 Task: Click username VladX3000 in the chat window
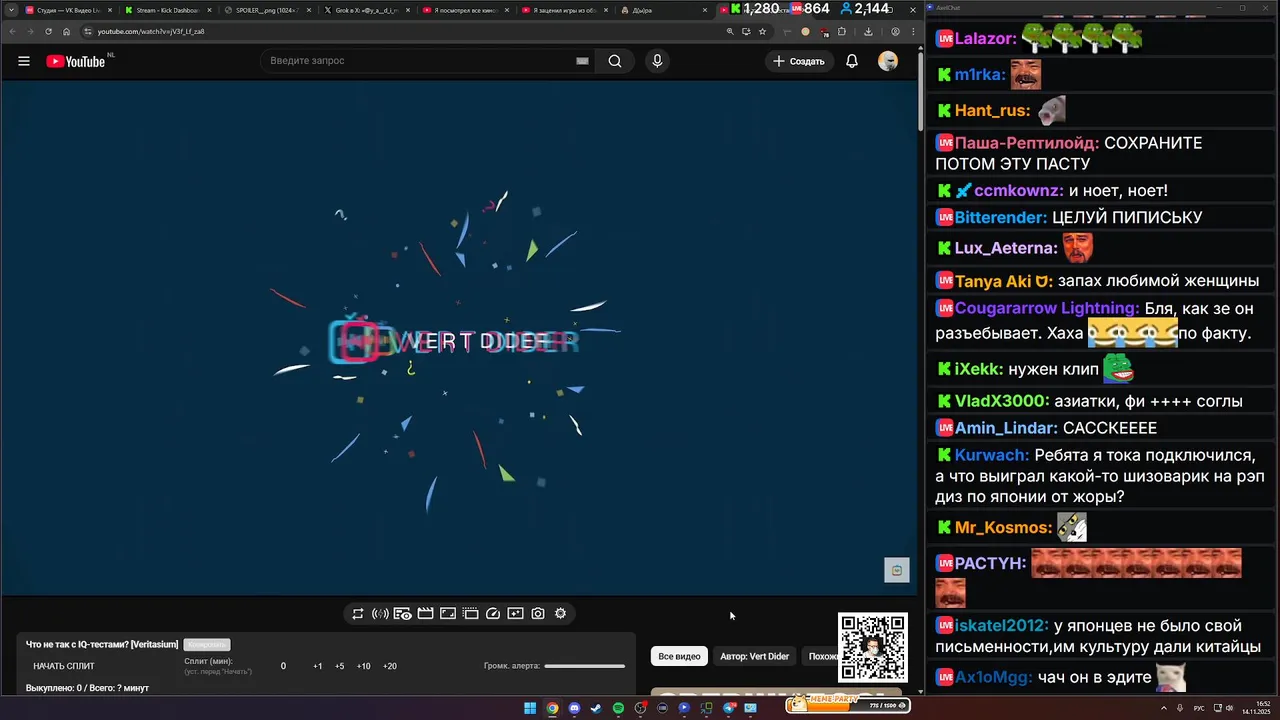click(1002, 401)
